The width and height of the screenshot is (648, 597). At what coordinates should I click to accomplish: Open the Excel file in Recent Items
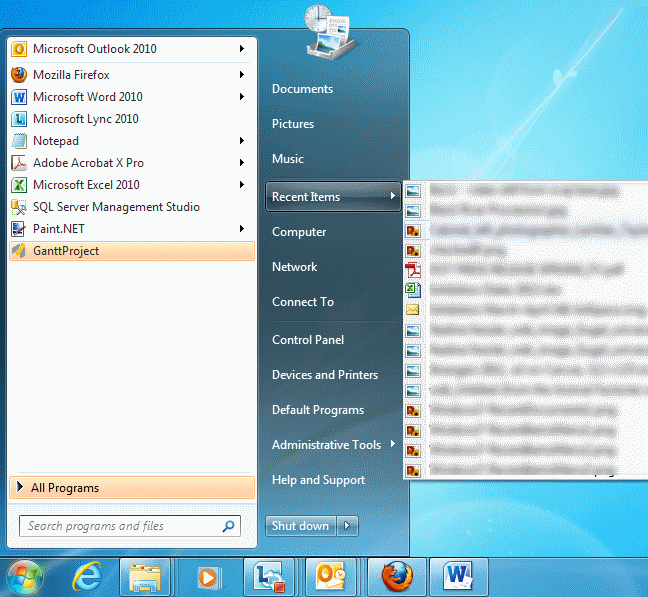[x=413, y=290]
